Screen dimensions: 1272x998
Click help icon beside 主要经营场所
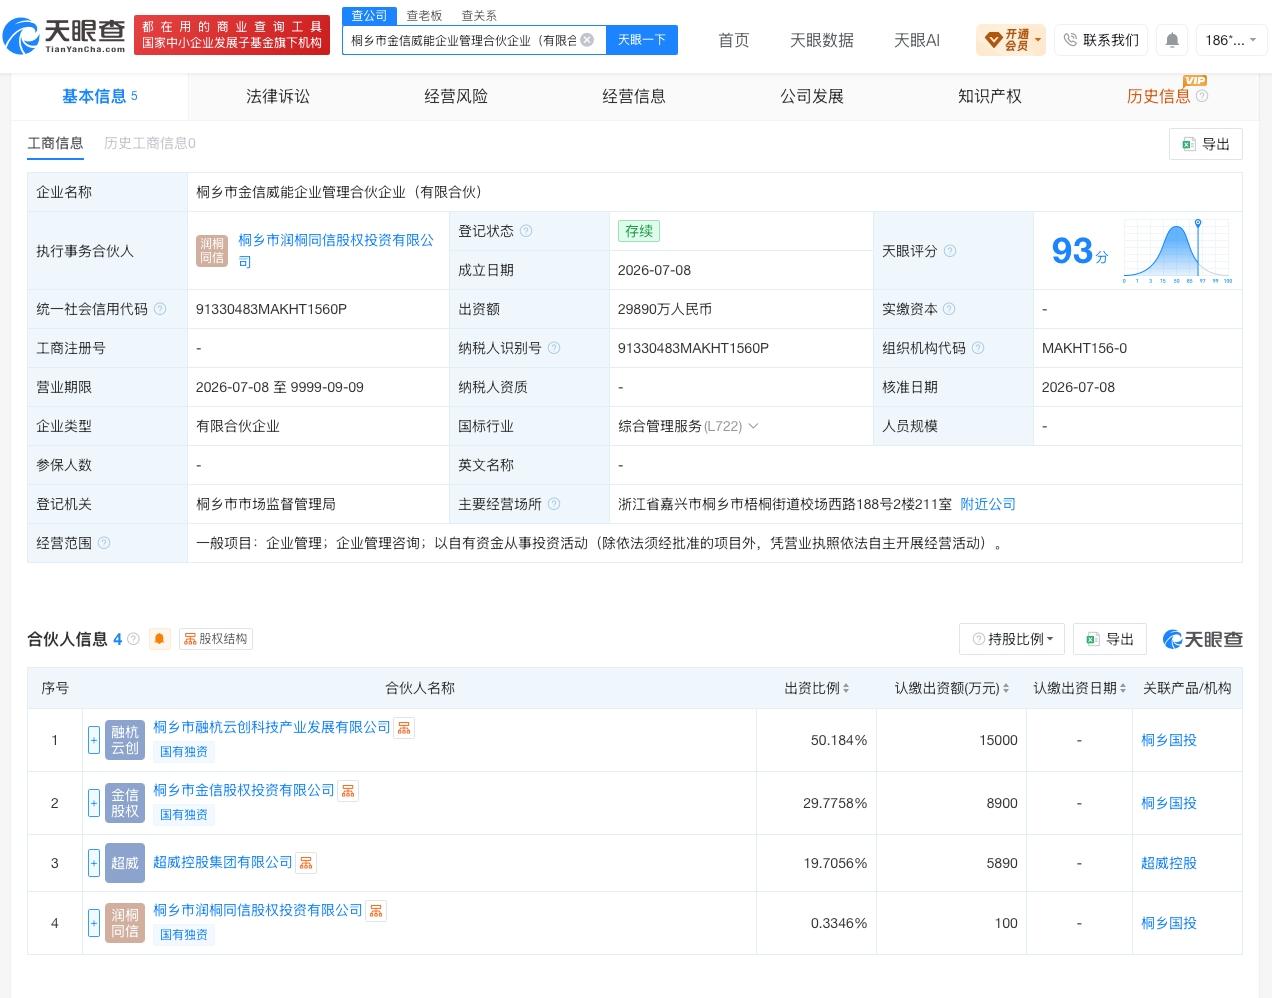coord(554,504)
